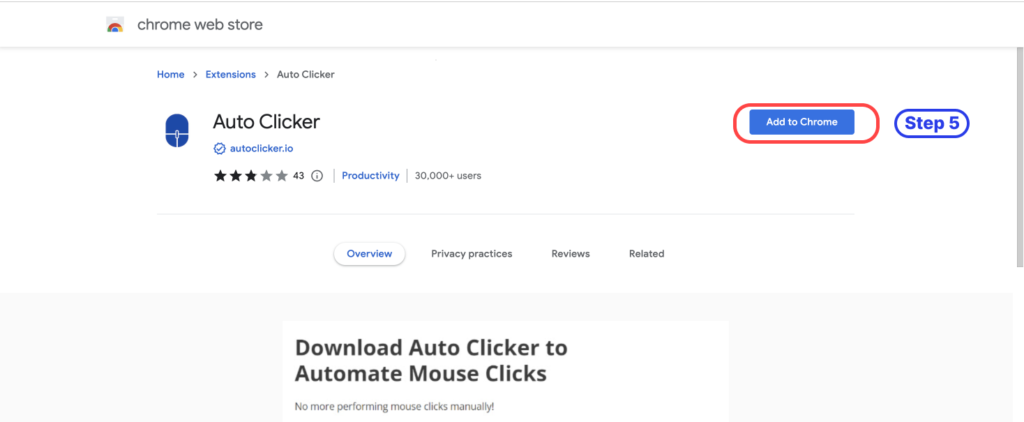Click the first filled rating star

tap(220, 176)
